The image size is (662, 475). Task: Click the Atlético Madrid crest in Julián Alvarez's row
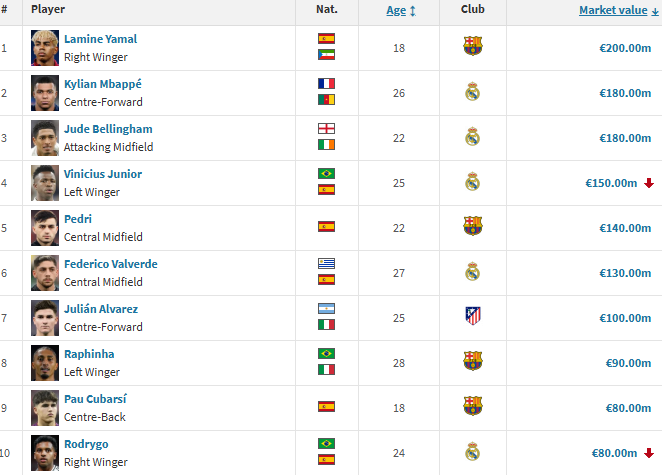pyautogui.click(x=472, y=317)
